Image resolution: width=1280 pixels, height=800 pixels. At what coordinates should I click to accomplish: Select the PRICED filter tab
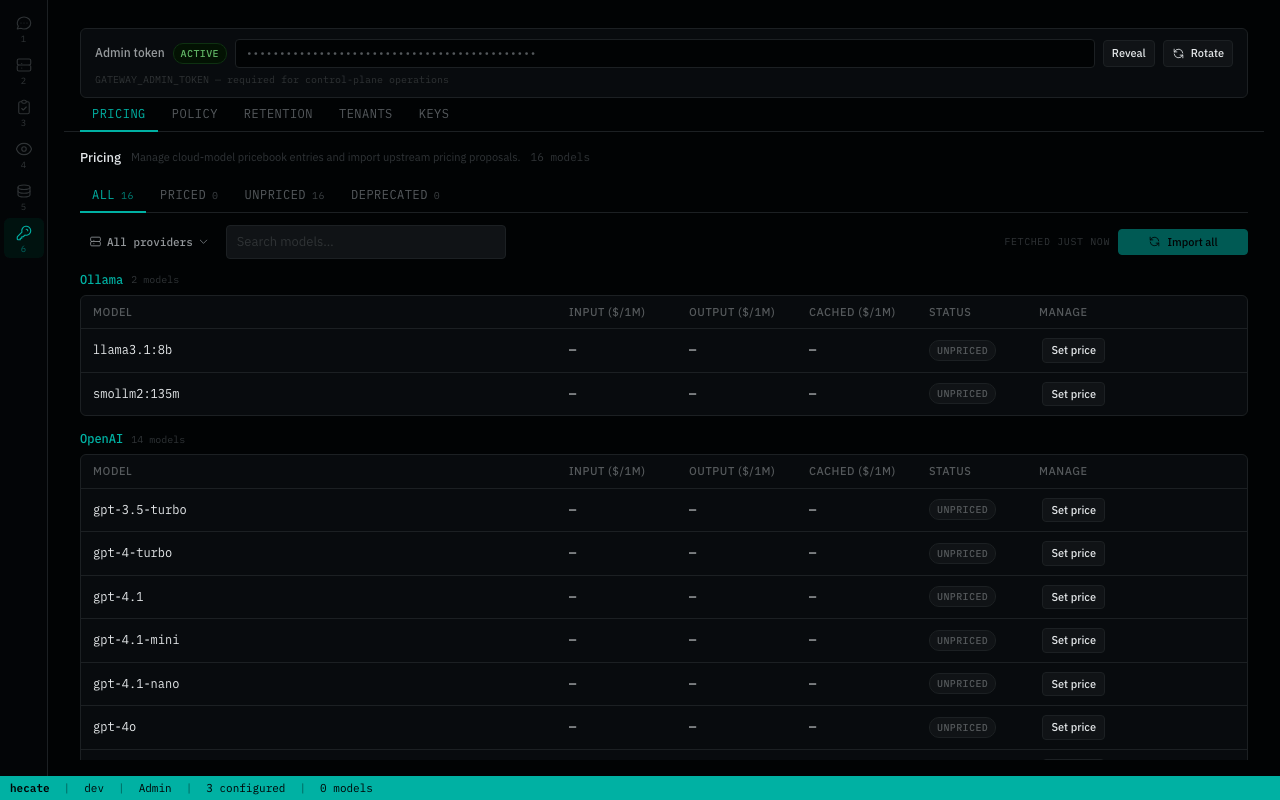[189, 195]
